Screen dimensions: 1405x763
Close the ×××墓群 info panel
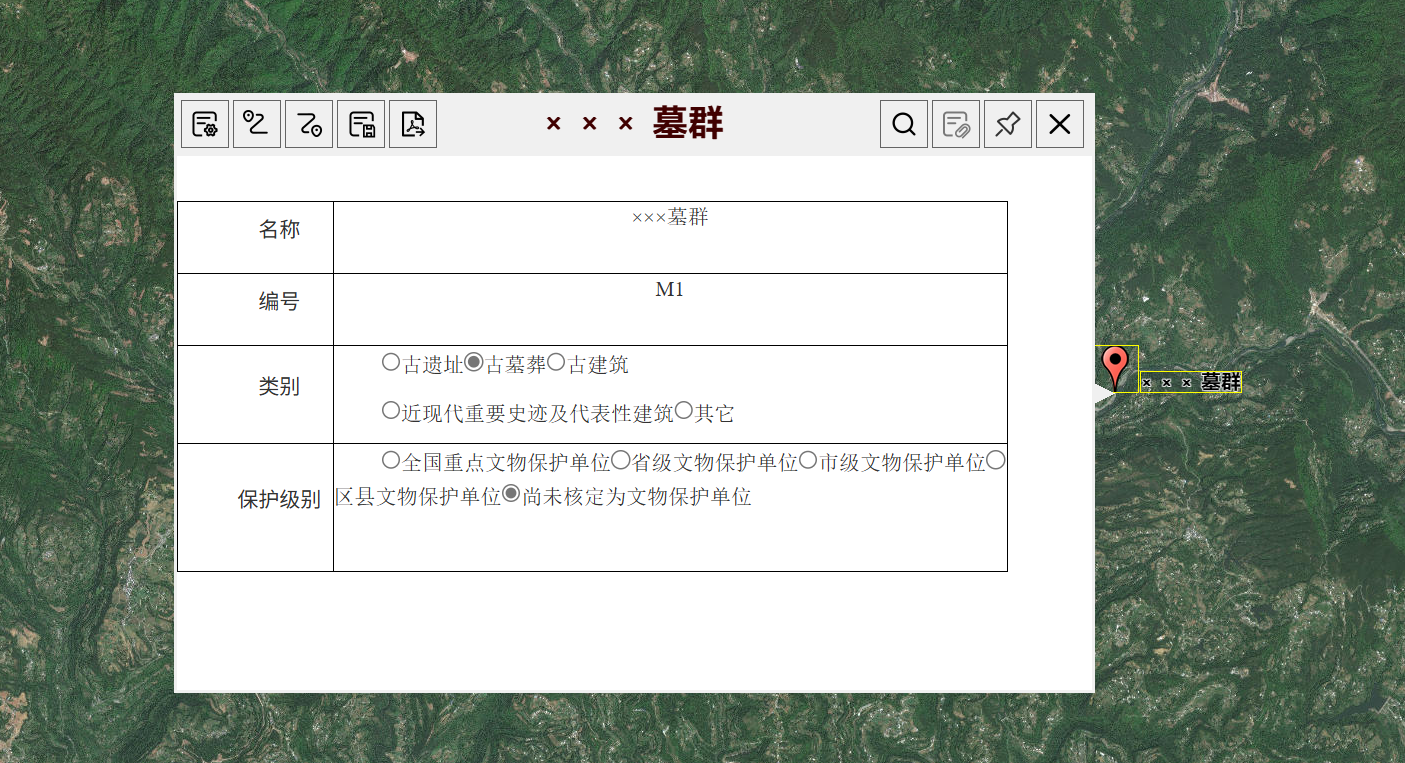coord(1060,124)
